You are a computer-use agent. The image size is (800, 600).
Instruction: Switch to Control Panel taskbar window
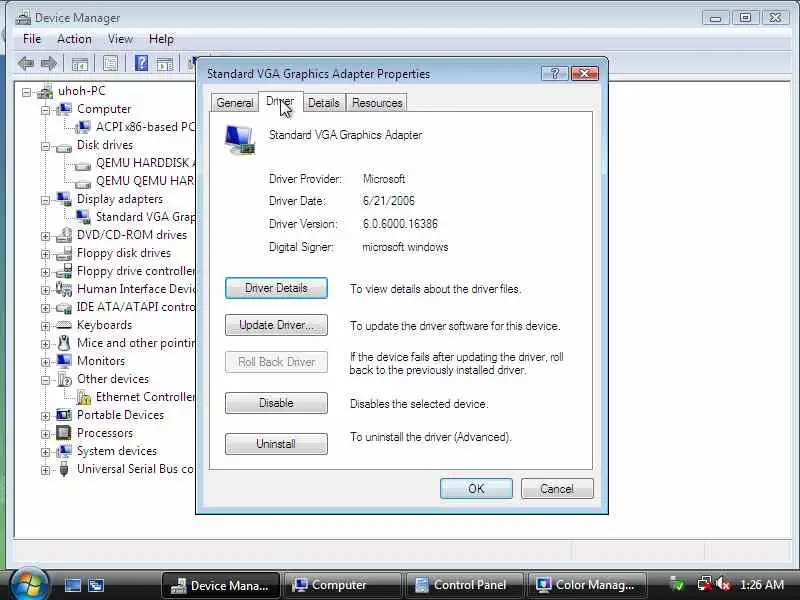coord(464,585)
